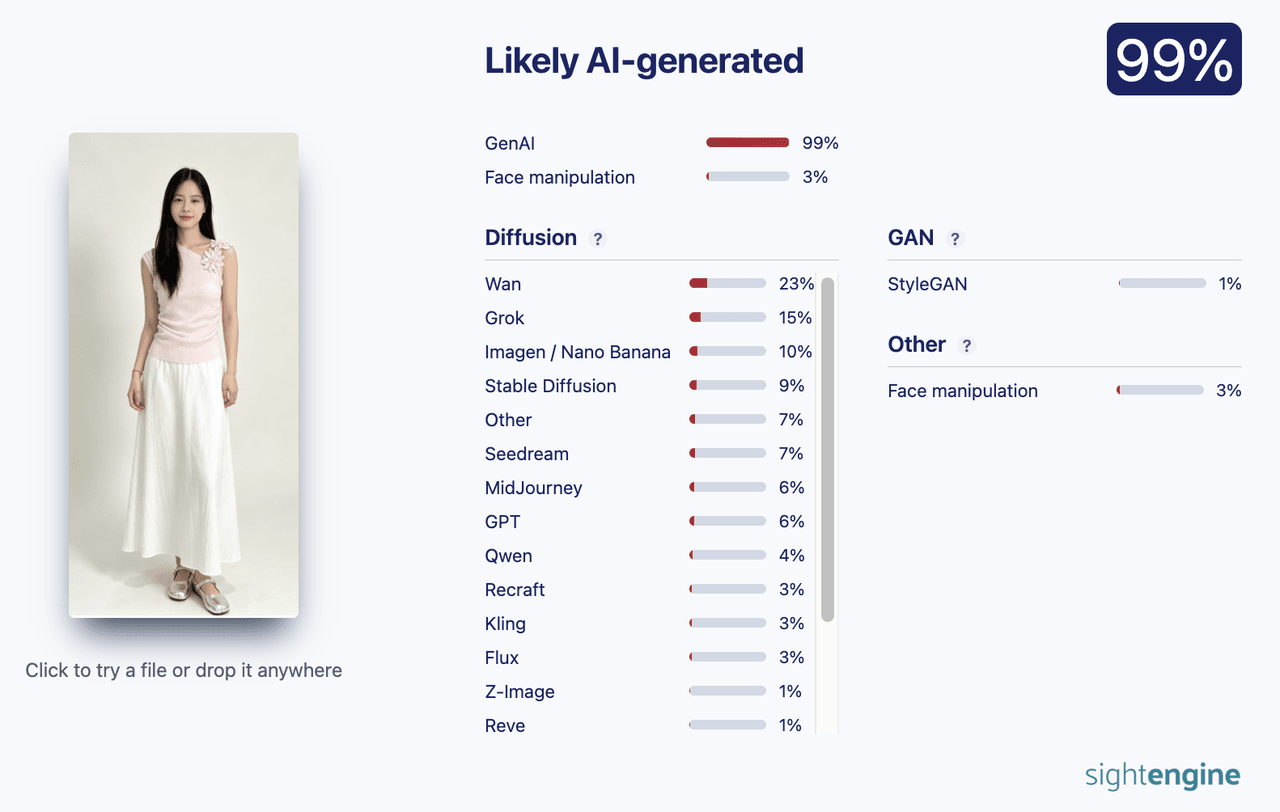Viewport: 1280px width, 812px height.
Task: Click the Other section help icon
Action: (x=966, y=345)
